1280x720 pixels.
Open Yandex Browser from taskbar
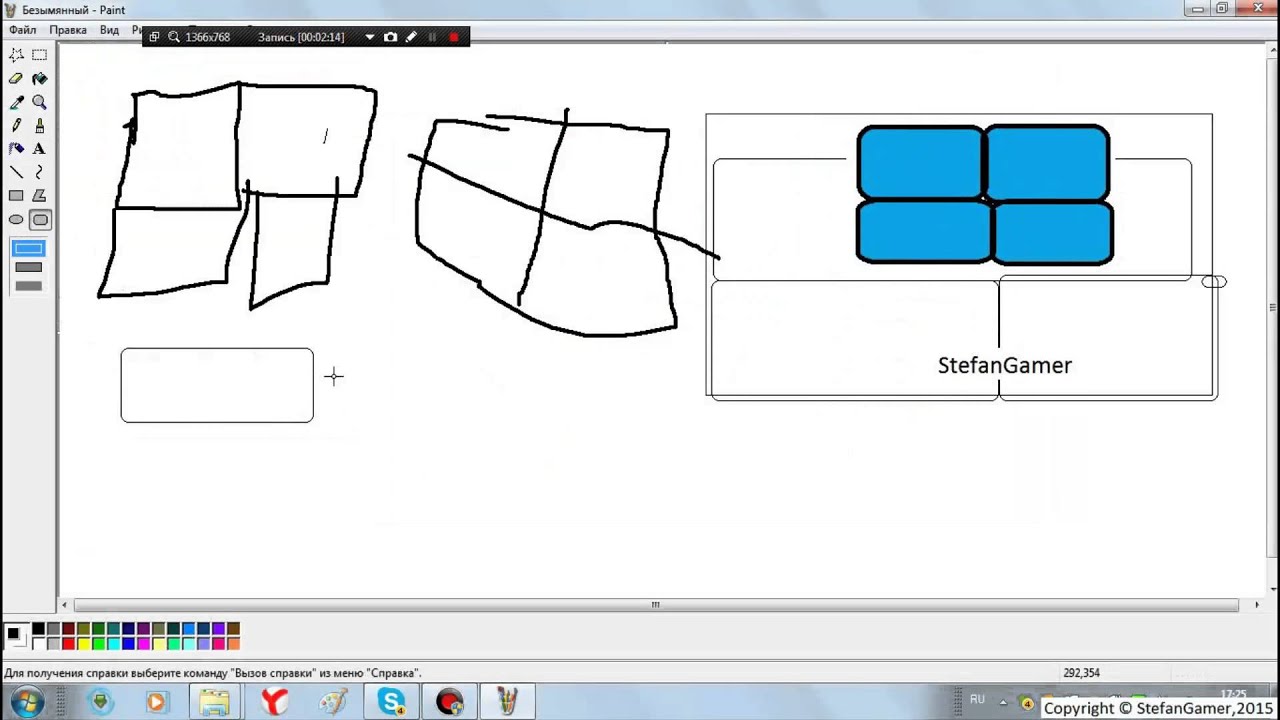click(274, 702)
